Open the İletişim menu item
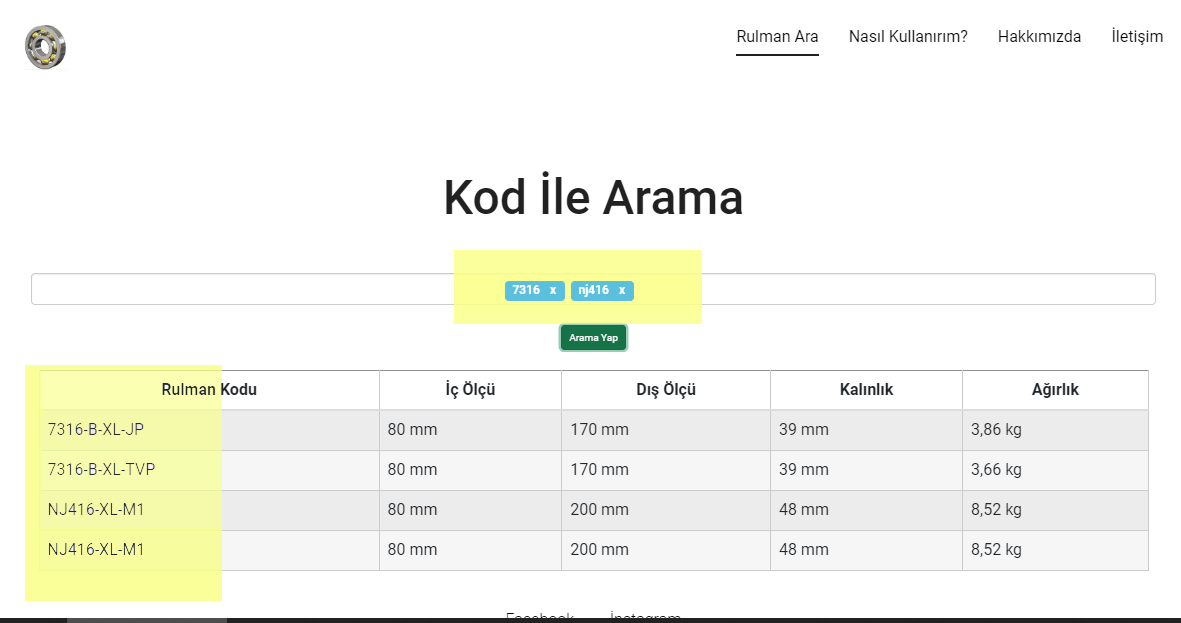Image resolution: width=1181 pixels, height=623 pixels. (1137, 36)
